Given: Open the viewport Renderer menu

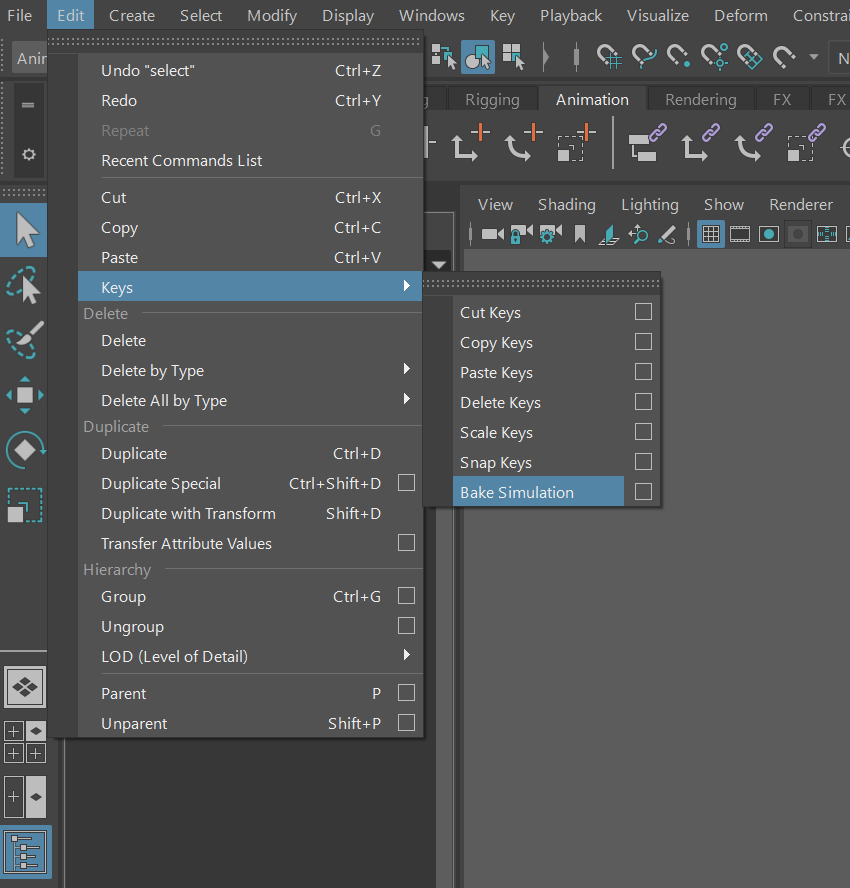Looking at the screenshot, I should [x=801, y=204].
